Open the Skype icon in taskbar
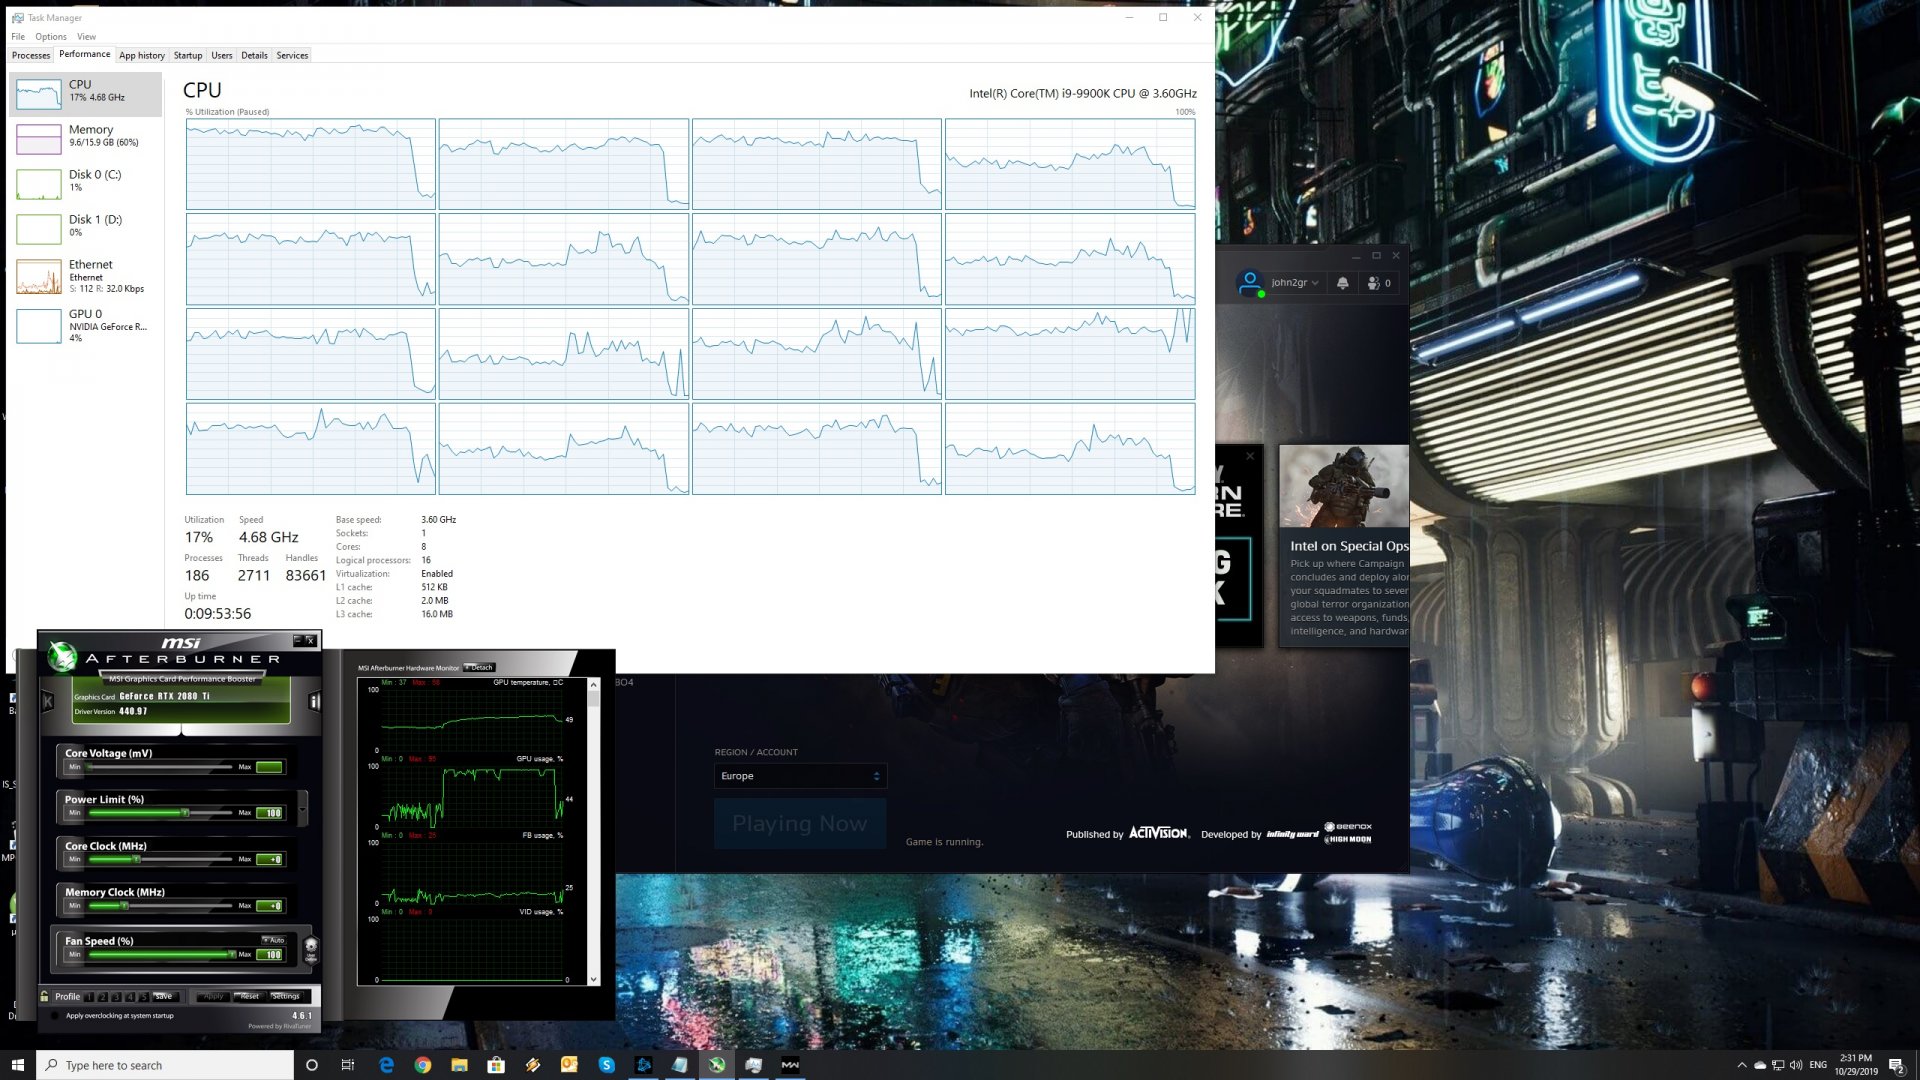1920x1080 pixels. click(x=606, y=1065)
